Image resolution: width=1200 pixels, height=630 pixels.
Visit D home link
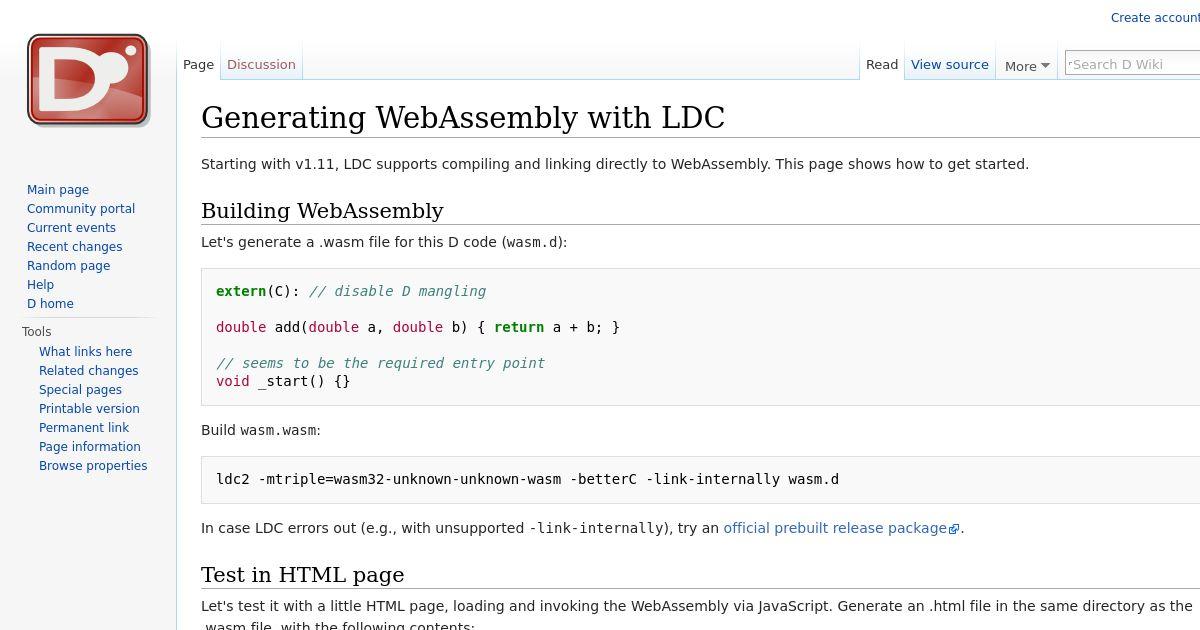point(50,303)
